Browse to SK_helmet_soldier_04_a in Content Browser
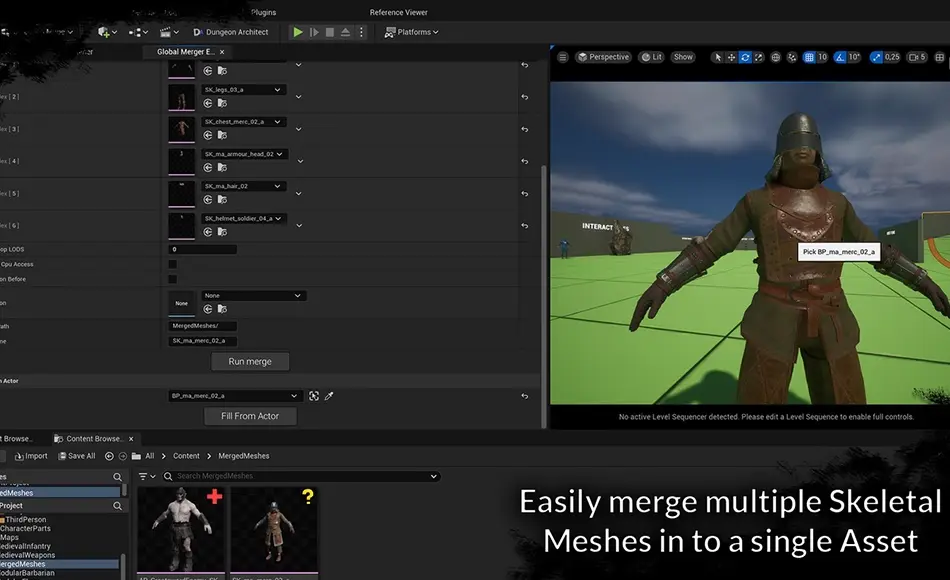The width and height of the screenshot is (950, 580). [x=222, y=232]
